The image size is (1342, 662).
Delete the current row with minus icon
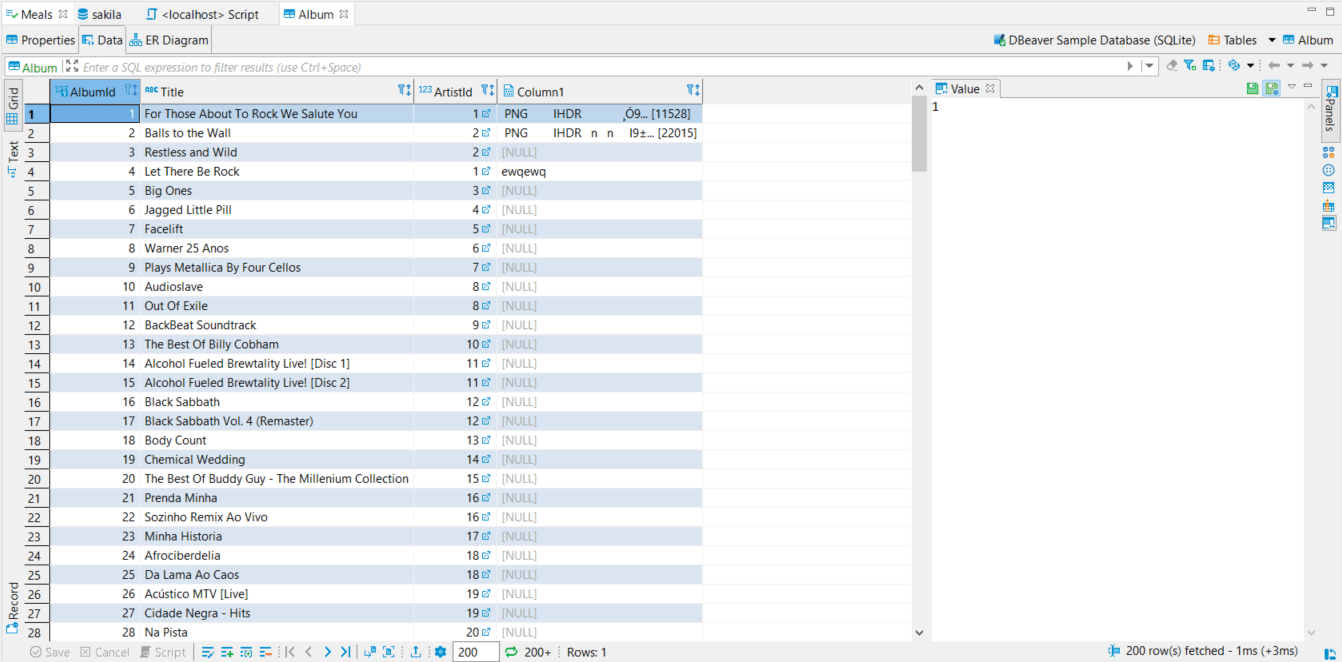point(265,652)
